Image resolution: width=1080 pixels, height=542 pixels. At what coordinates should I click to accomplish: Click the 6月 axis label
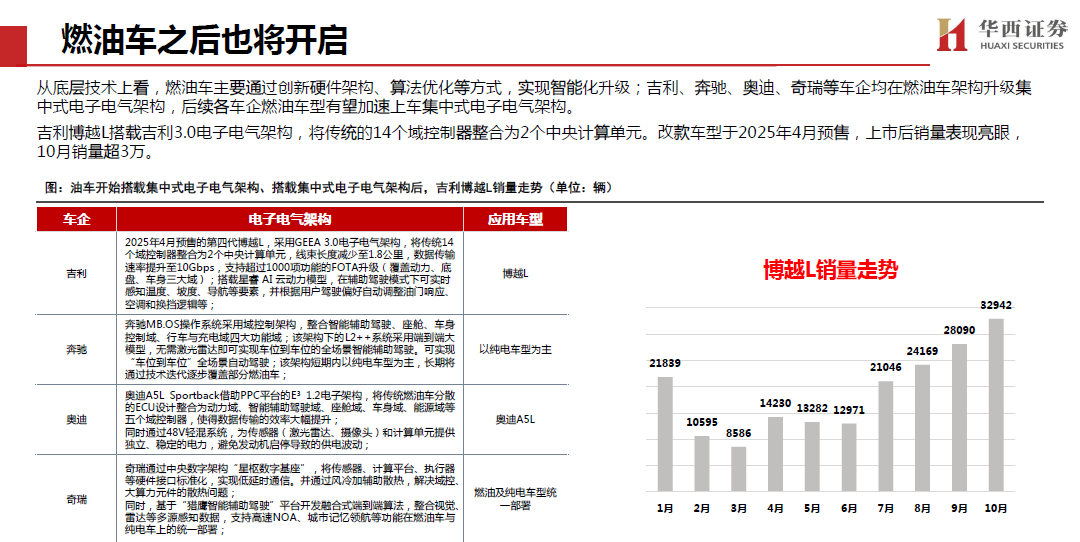(849, 508)
